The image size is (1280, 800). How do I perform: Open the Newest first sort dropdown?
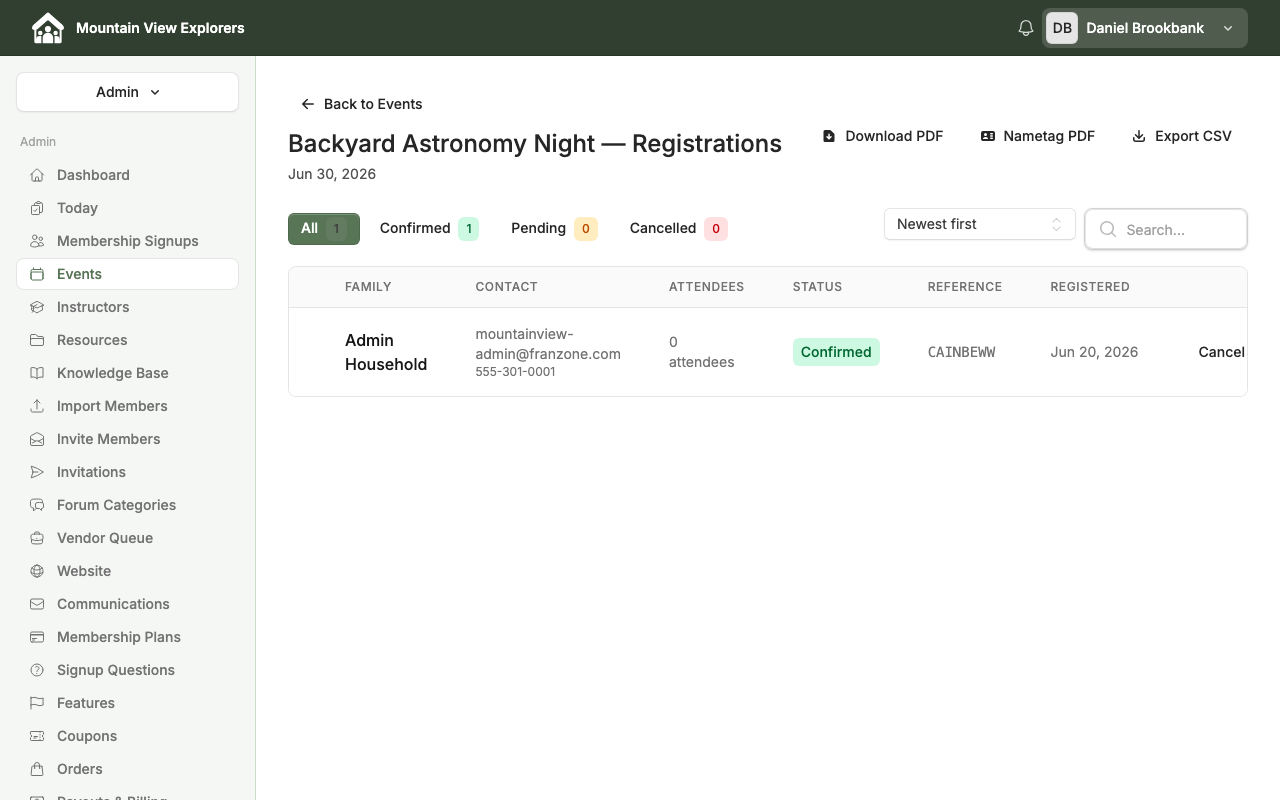point(980,224)
